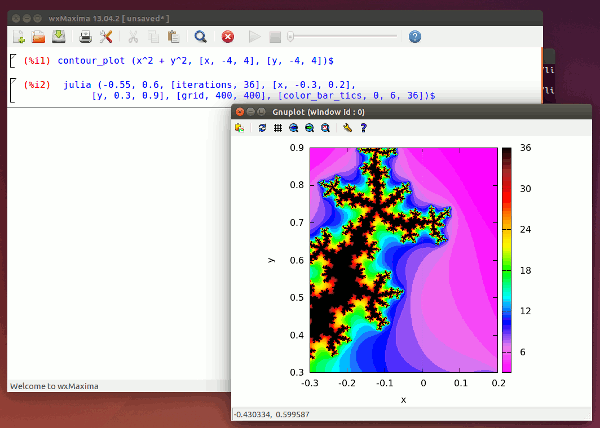Start animation playback in wxMaxima toolbar
600x428 pixels.
point(254,37)
